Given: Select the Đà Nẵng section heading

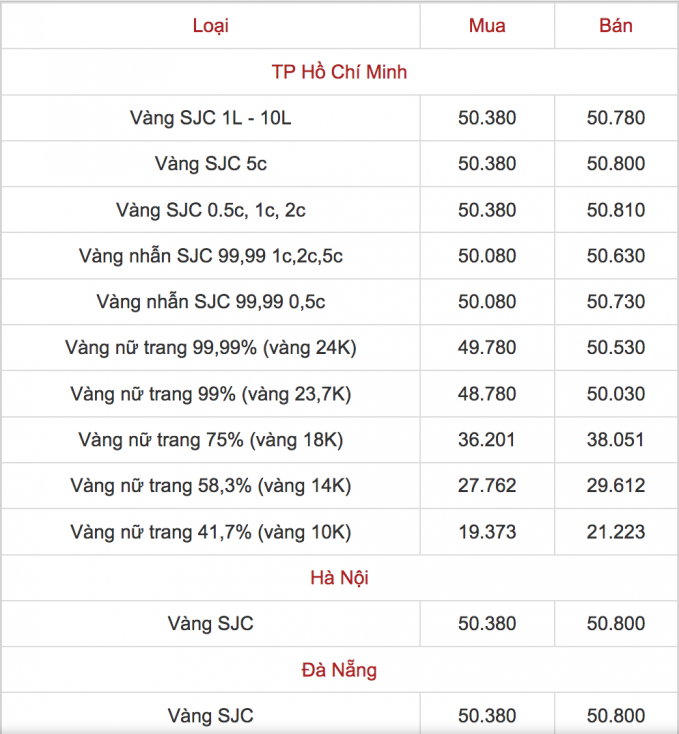Looking at the screenshot, I should [x=339, y=670].
